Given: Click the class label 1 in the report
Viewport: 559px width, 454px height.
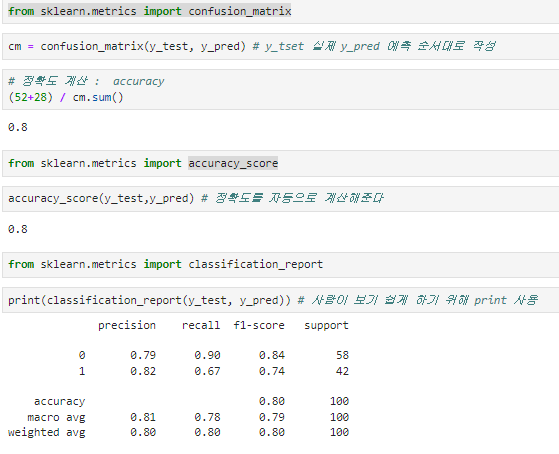Looking at the screenshot, I should pos(82,371).
